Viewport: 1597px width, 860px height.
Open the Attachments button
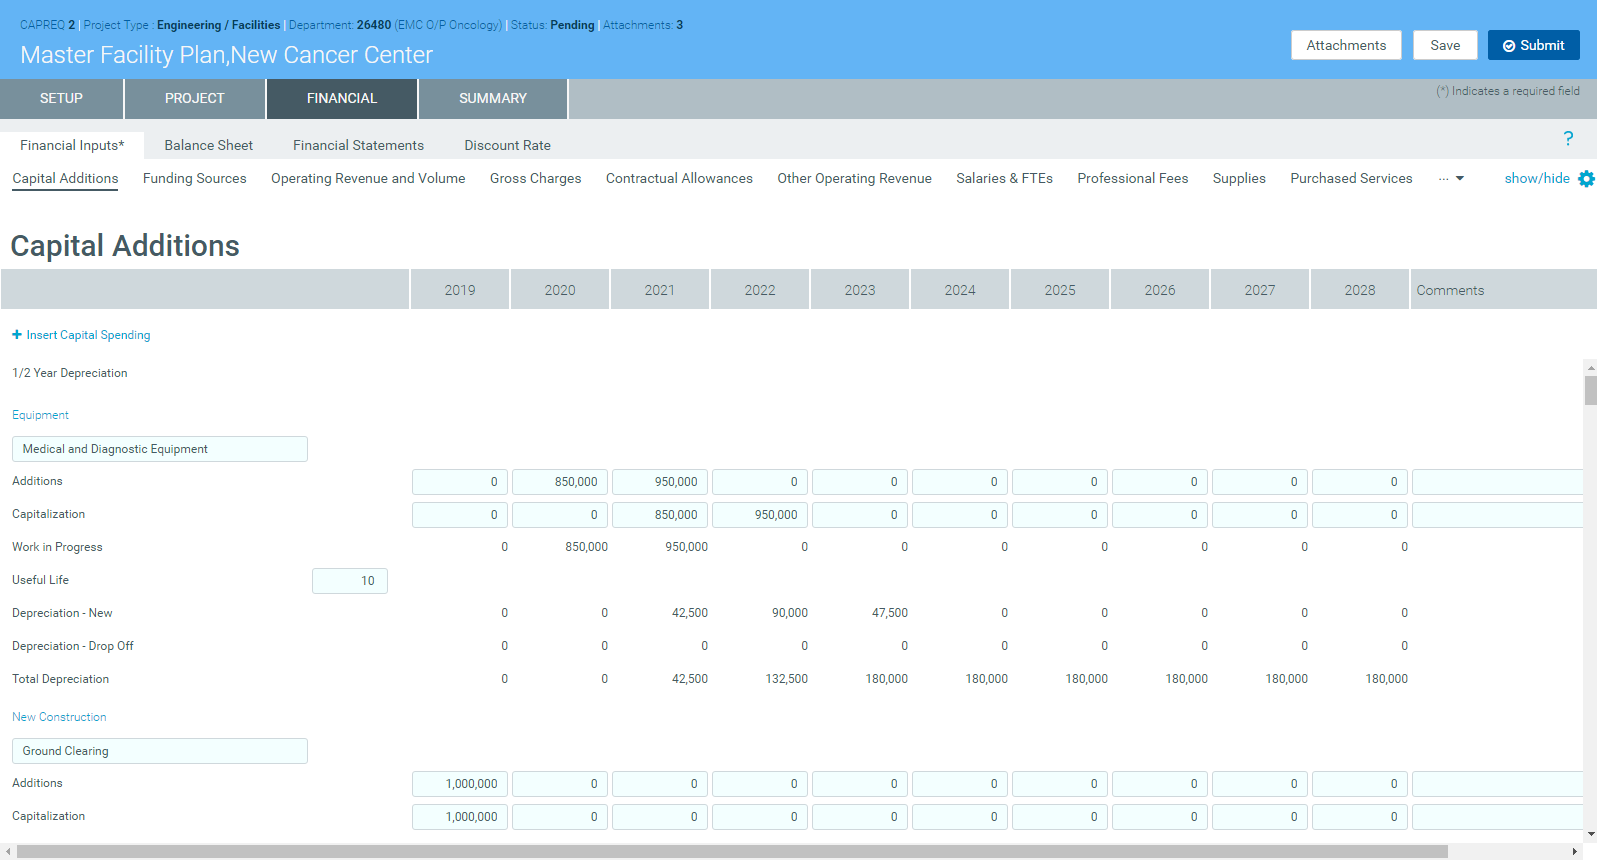(x=1345, y=45)
